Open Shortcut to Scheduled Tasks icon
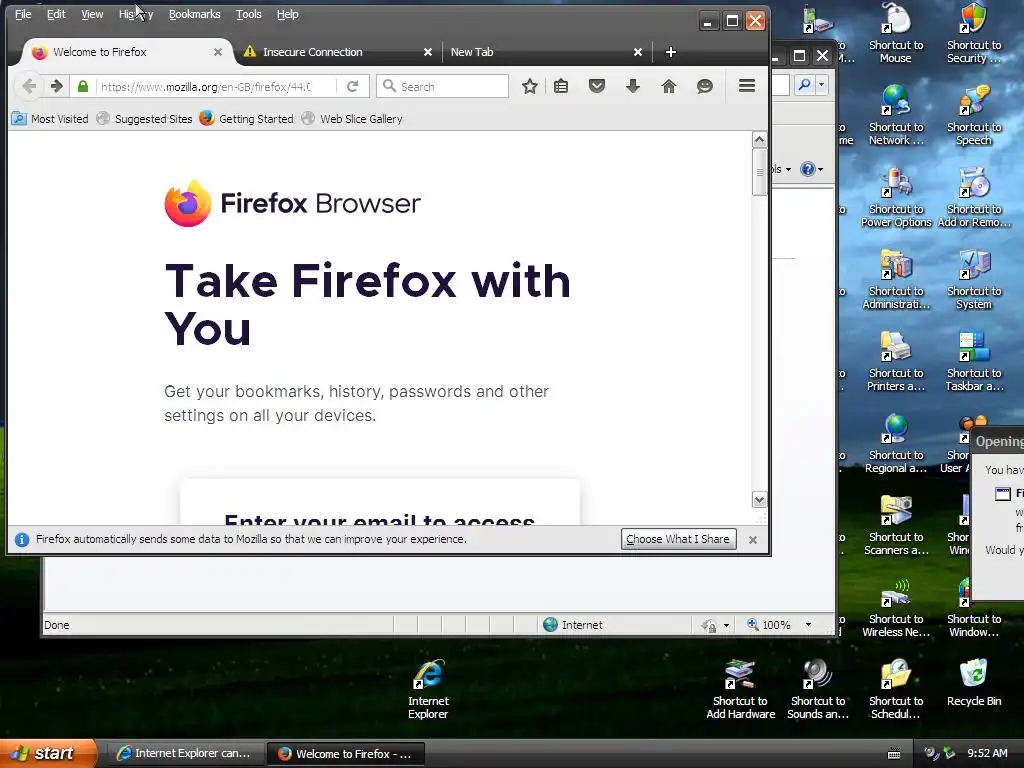1024x768 pixels. pyautogui.click(x=896, y=688)
